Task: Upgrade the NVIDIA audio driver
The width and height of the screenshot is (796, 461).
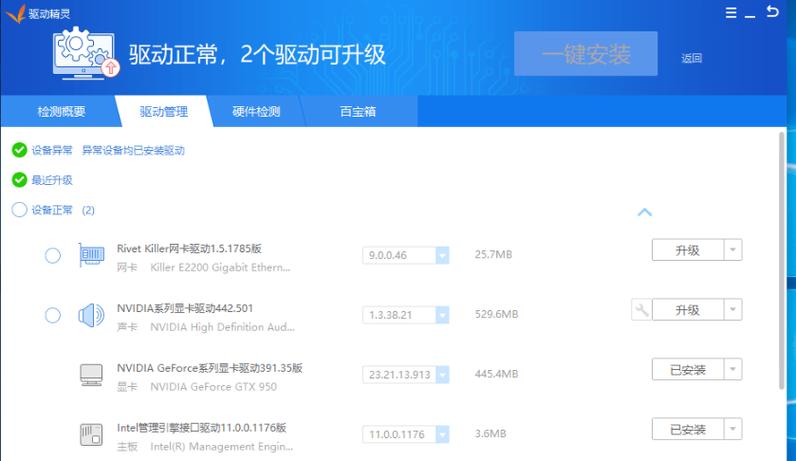Action: click(x=688, y=310)
